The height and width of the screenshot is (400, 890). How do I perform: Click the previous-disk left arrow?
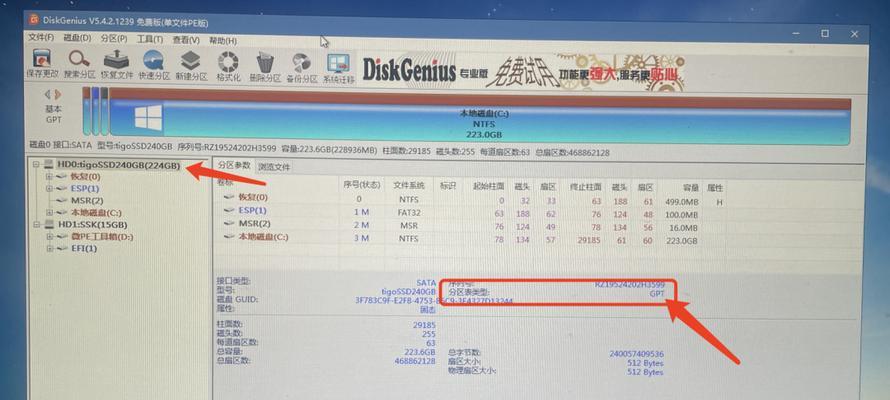click(x=48, y=94)
